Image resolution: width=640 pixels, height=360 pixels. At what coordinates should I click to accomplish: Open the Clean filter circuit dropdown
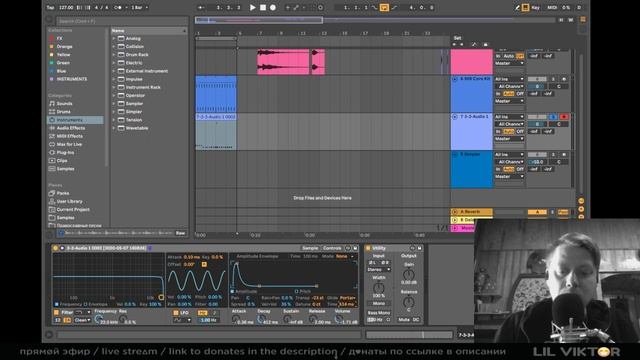point(82,320)
